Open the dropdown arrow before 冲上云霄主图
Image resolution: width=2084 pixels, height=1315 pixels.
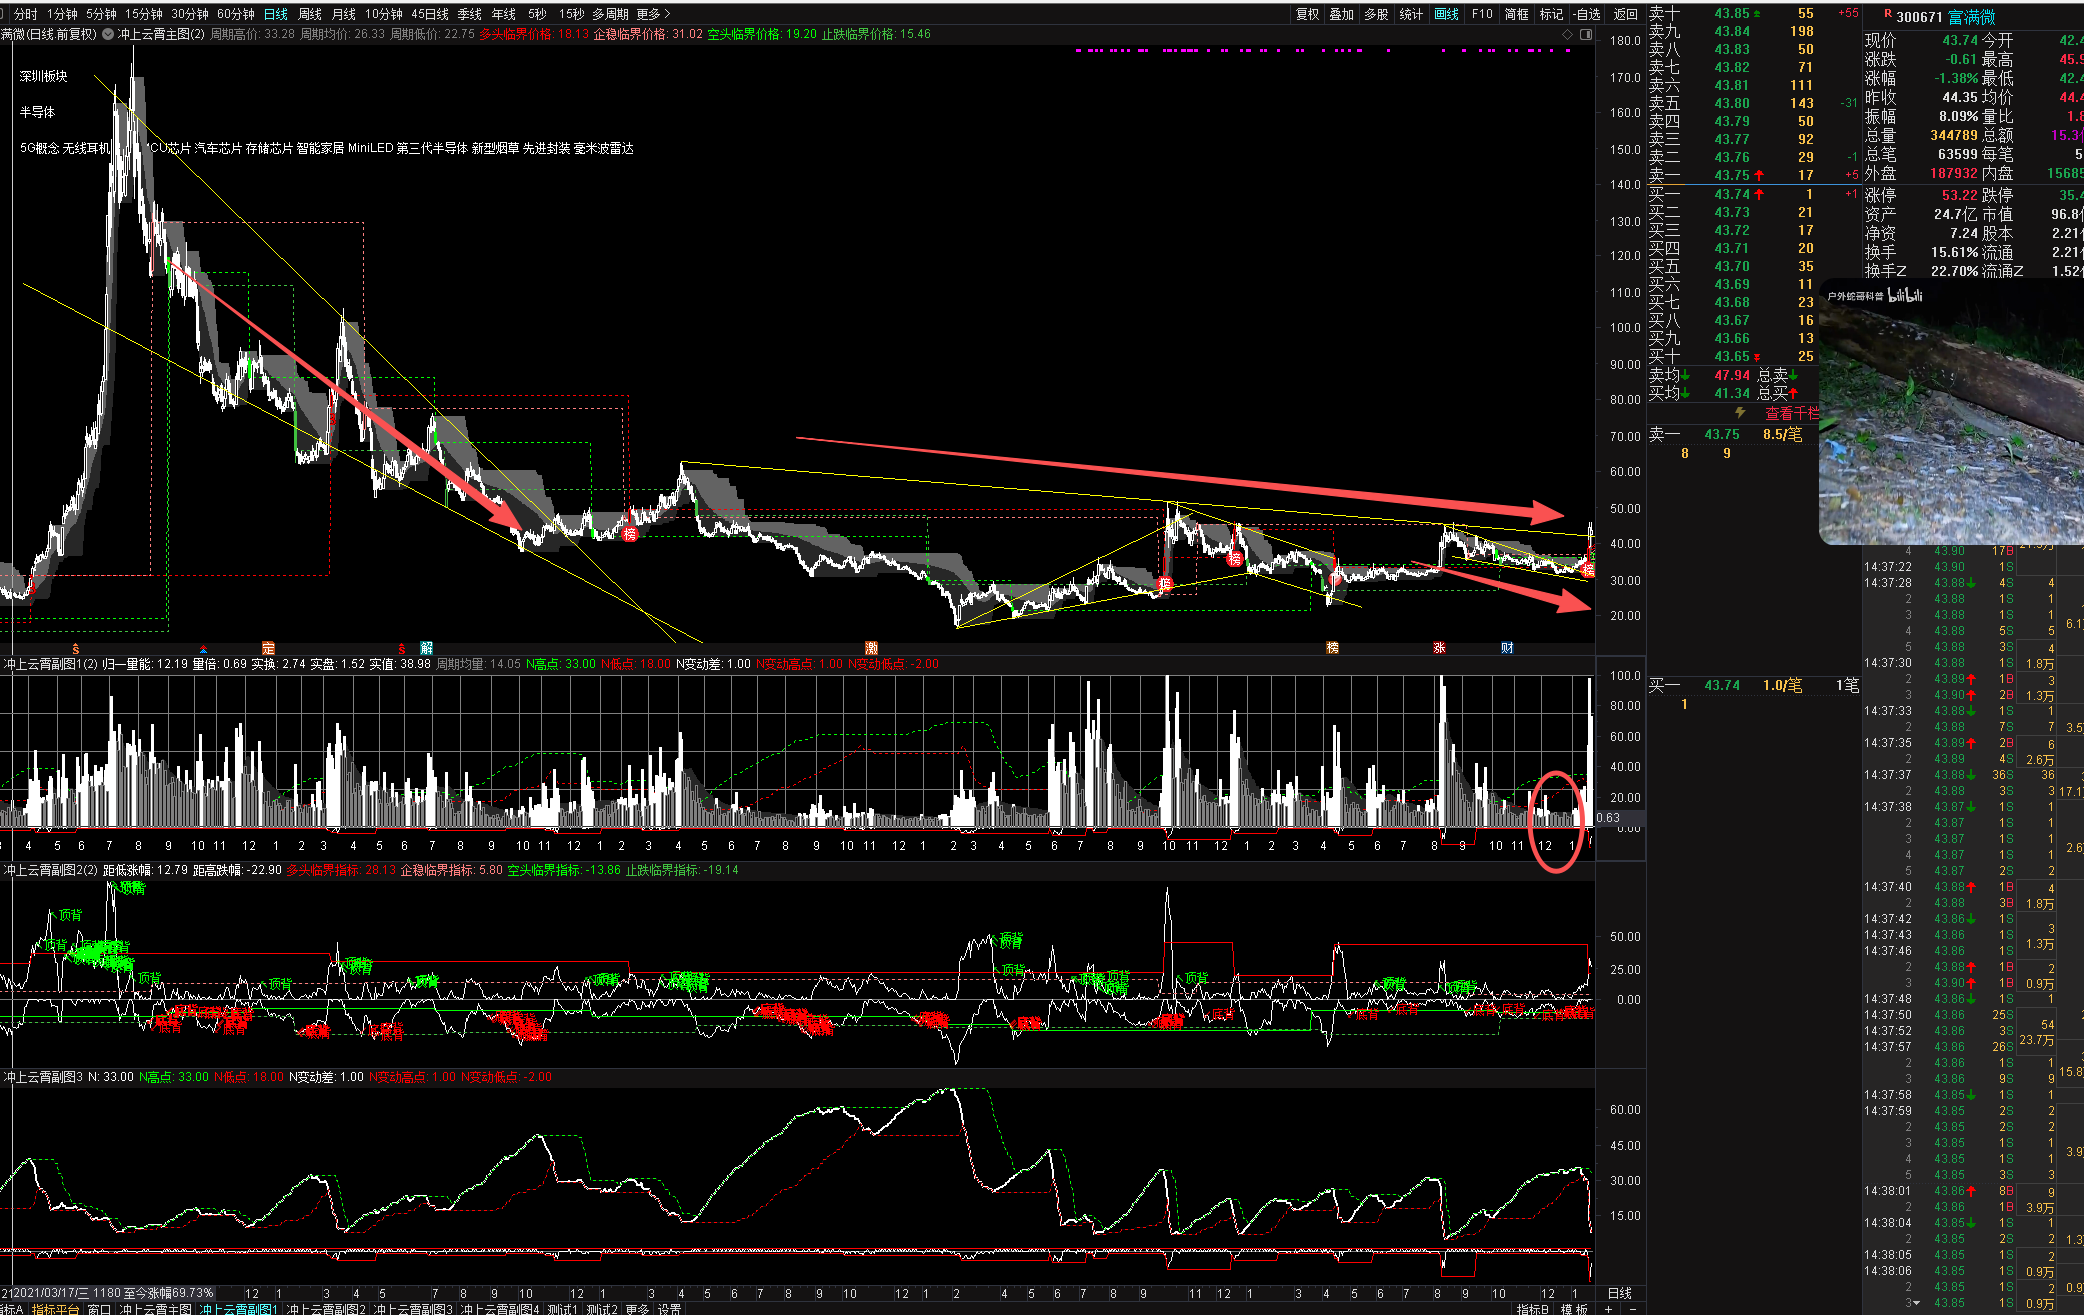(108, 34)
